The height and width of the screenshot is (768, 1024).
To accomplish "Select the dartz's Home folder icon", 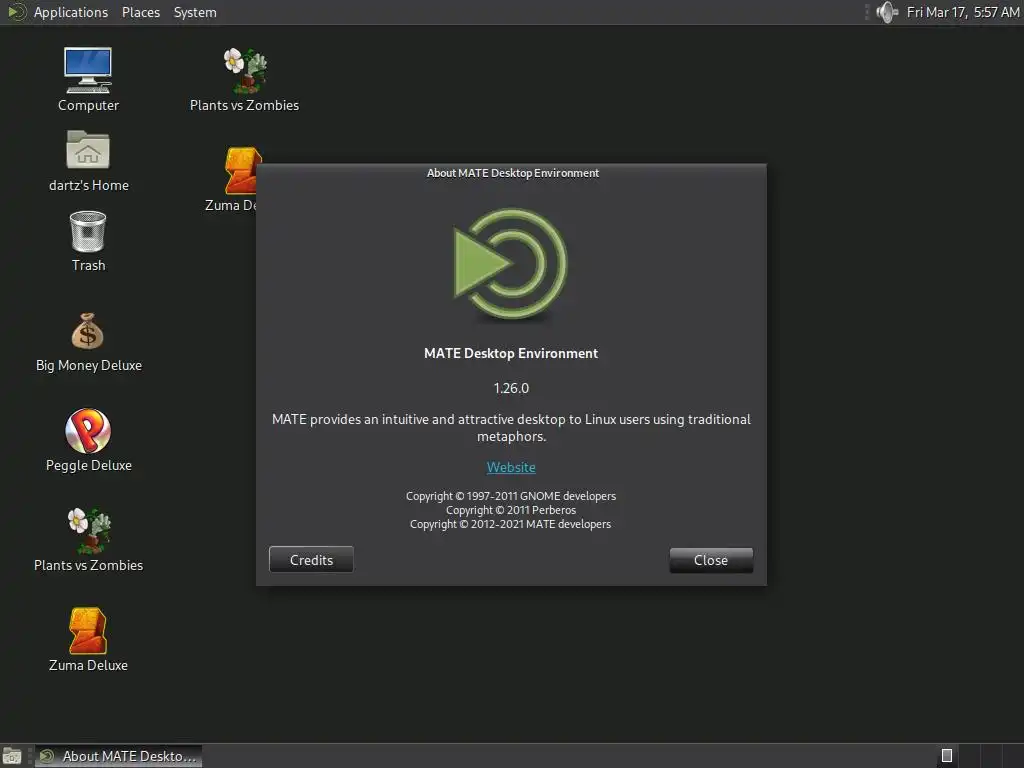I will (88, 161).
